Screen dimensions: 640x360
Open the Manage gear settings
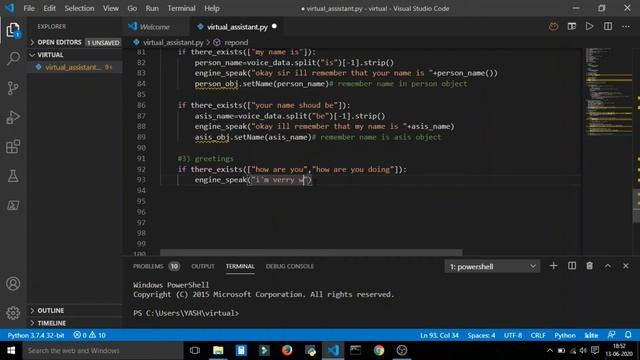pos(13,313)
